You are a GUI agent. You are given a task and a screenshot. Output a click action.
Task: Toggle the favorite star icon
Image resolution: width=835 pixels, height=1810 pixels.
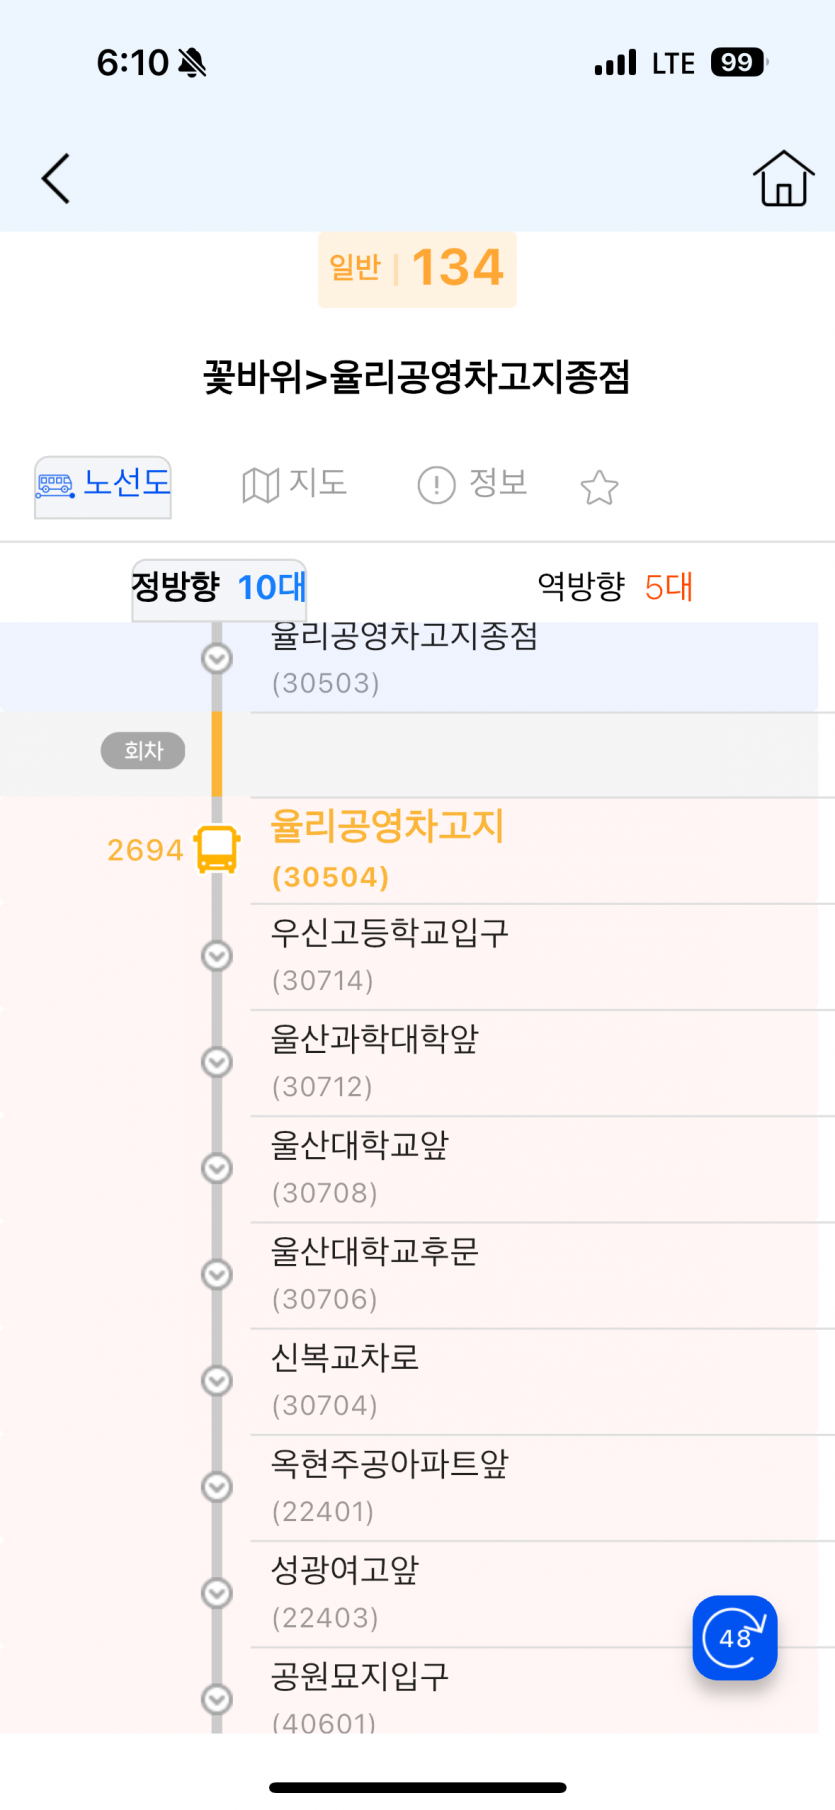pyautogui.click(x=599, y=487)
